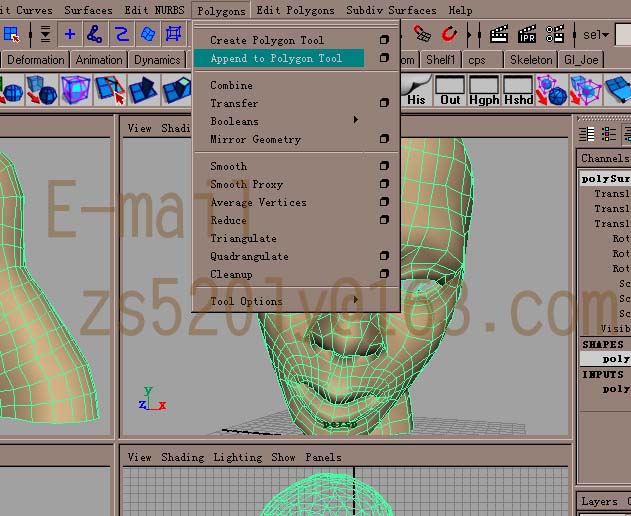The height and width of the screenshot is (516, 631).
Task: Open lower viewport Lighting menu
Action: tap(237, 457)
